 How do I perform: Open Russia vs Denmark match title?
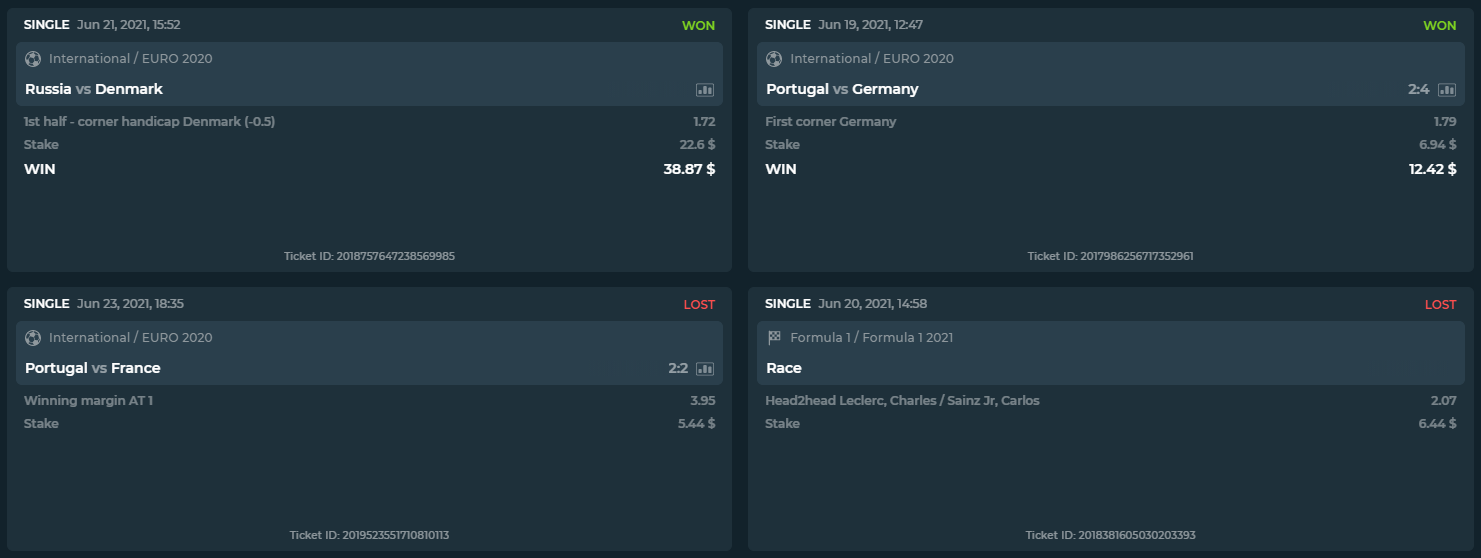(x=94, y=89)
